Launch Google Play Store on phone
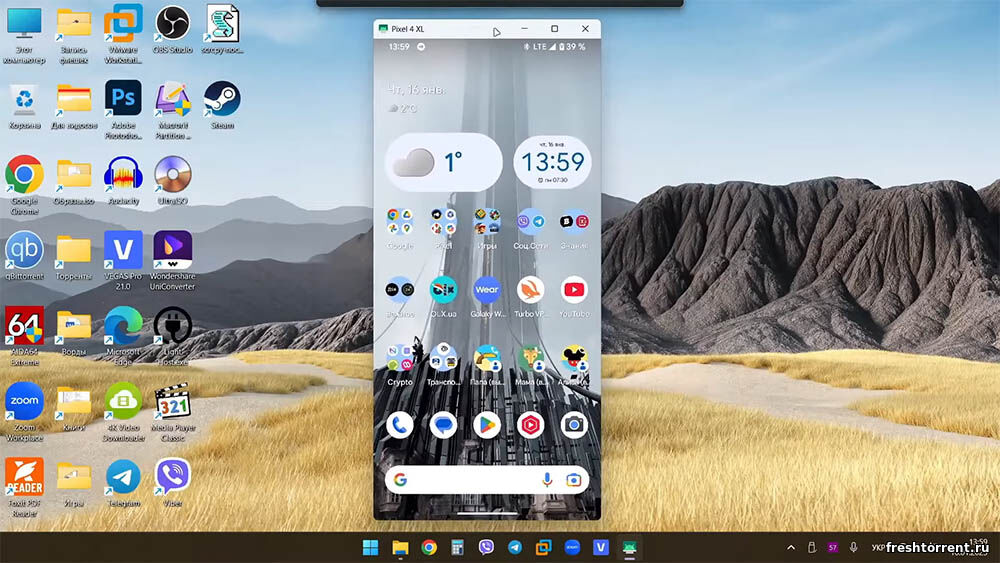The width and height of the screenshot is (1000, 563). tap(487, 425)
